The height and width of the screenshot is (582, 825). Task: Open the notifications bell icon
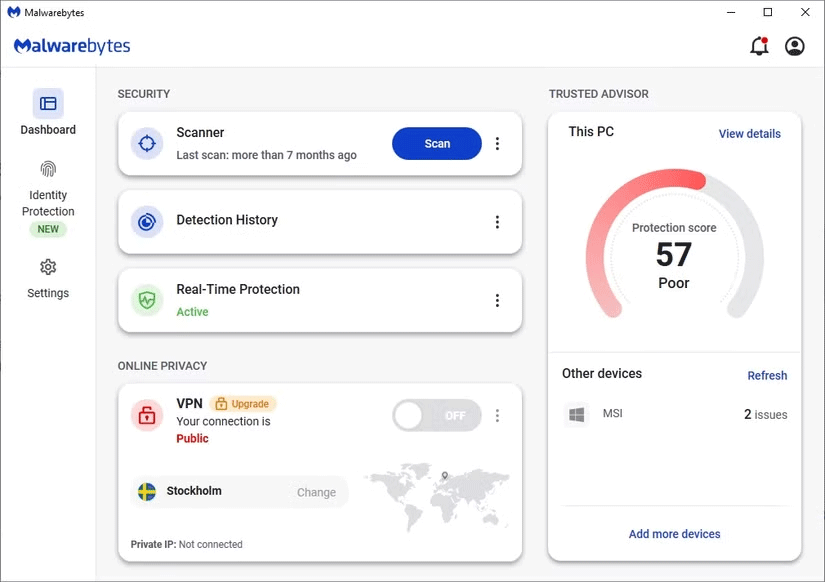pos(759,46)
